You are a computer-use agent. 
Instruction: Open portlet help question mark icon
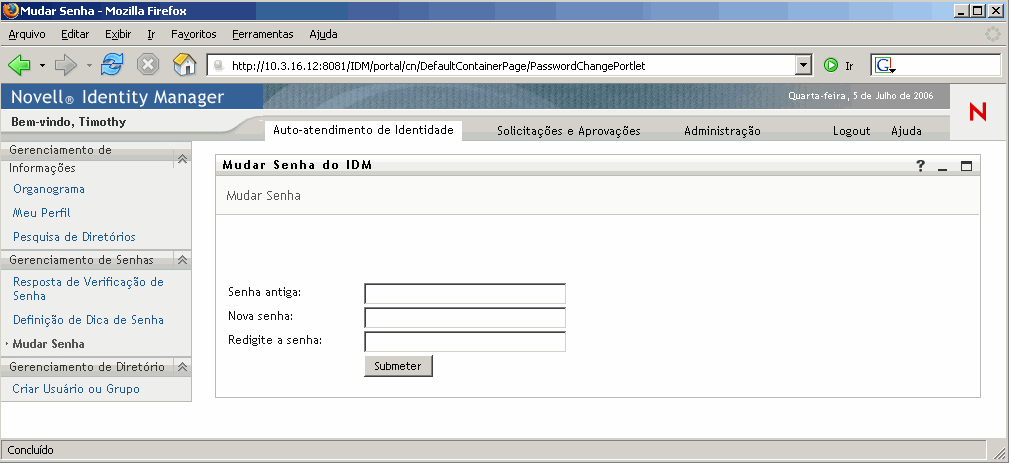click(921, 166)
